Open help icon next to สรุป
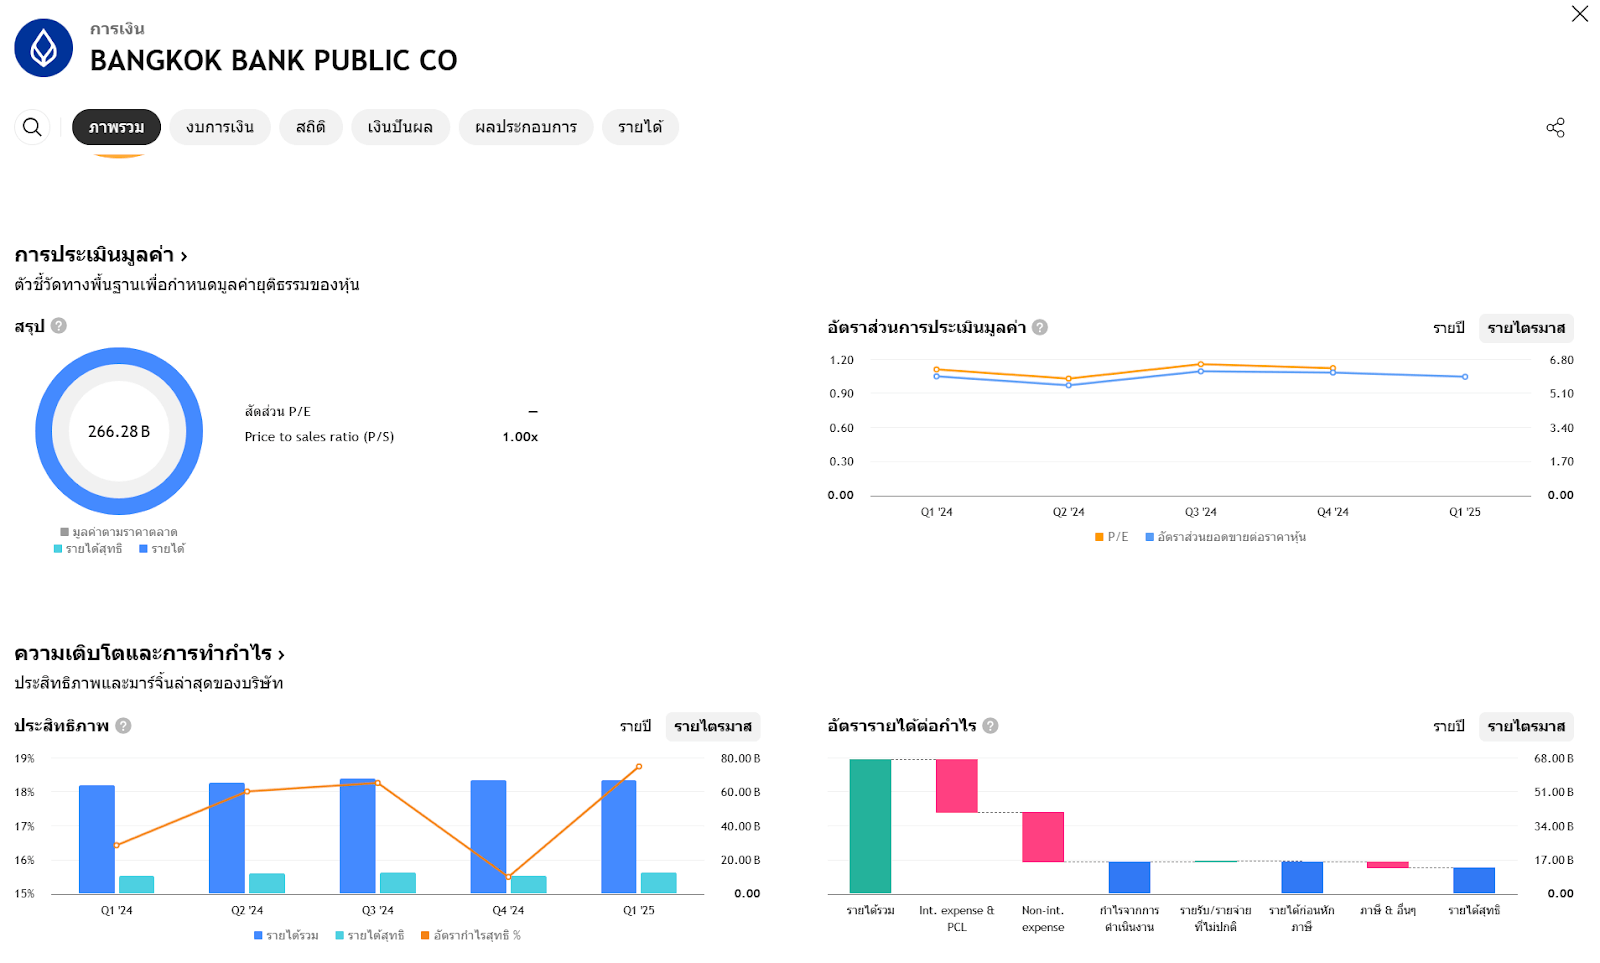Image resolution: width=1600 pixels, height=963 pixels. coord(59,326)
